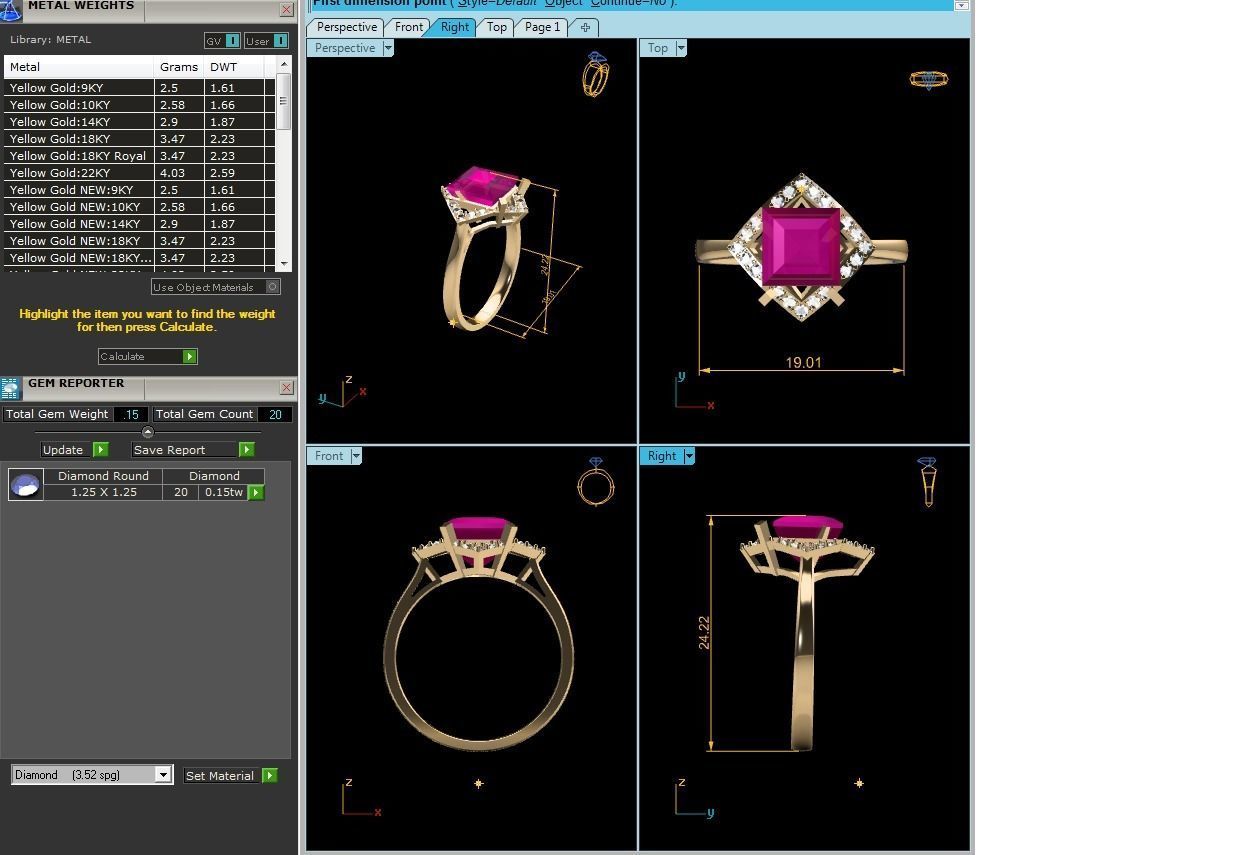This screenshot has width=1240, height=855.
Task: Select the Yellow Gold NEW:10KY row
Action: (x=139, y=207)
